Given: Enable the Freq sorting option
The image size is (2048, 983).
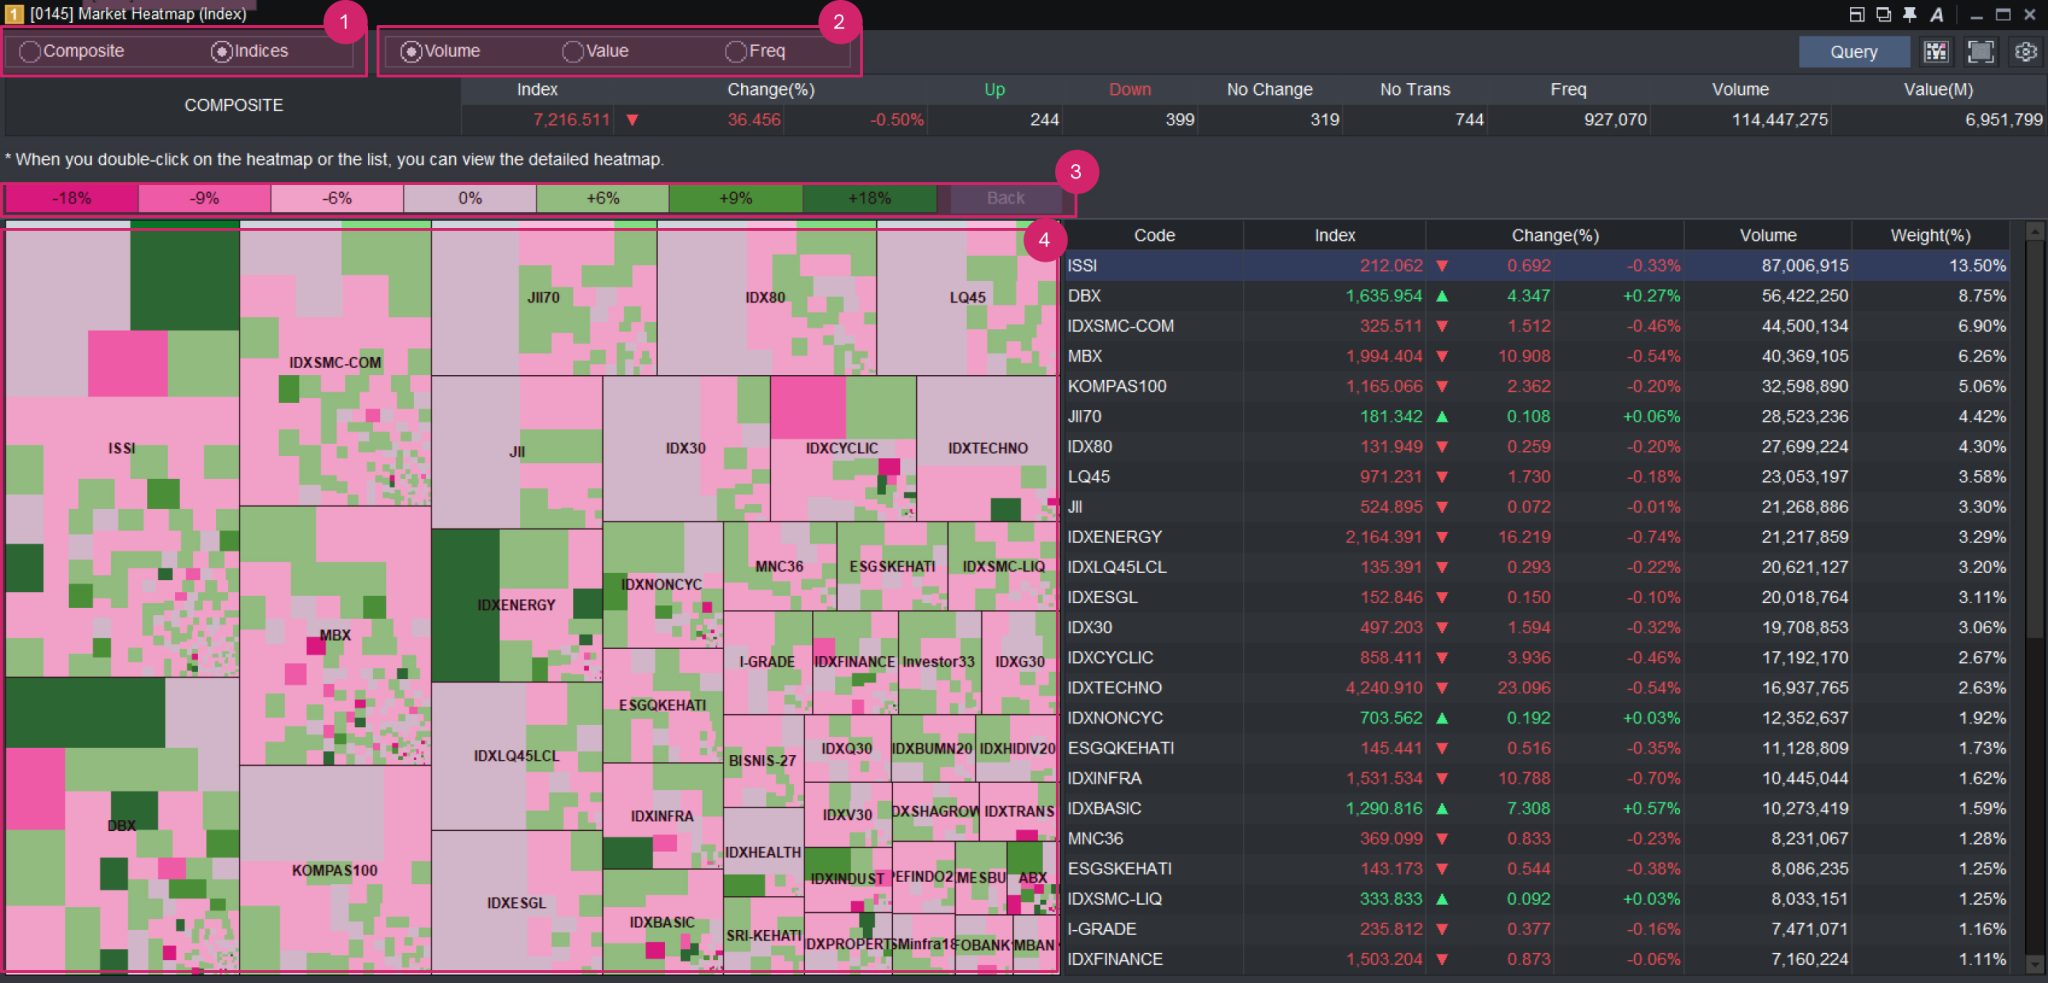Looking at the screenshot, I should click(737, 50).
